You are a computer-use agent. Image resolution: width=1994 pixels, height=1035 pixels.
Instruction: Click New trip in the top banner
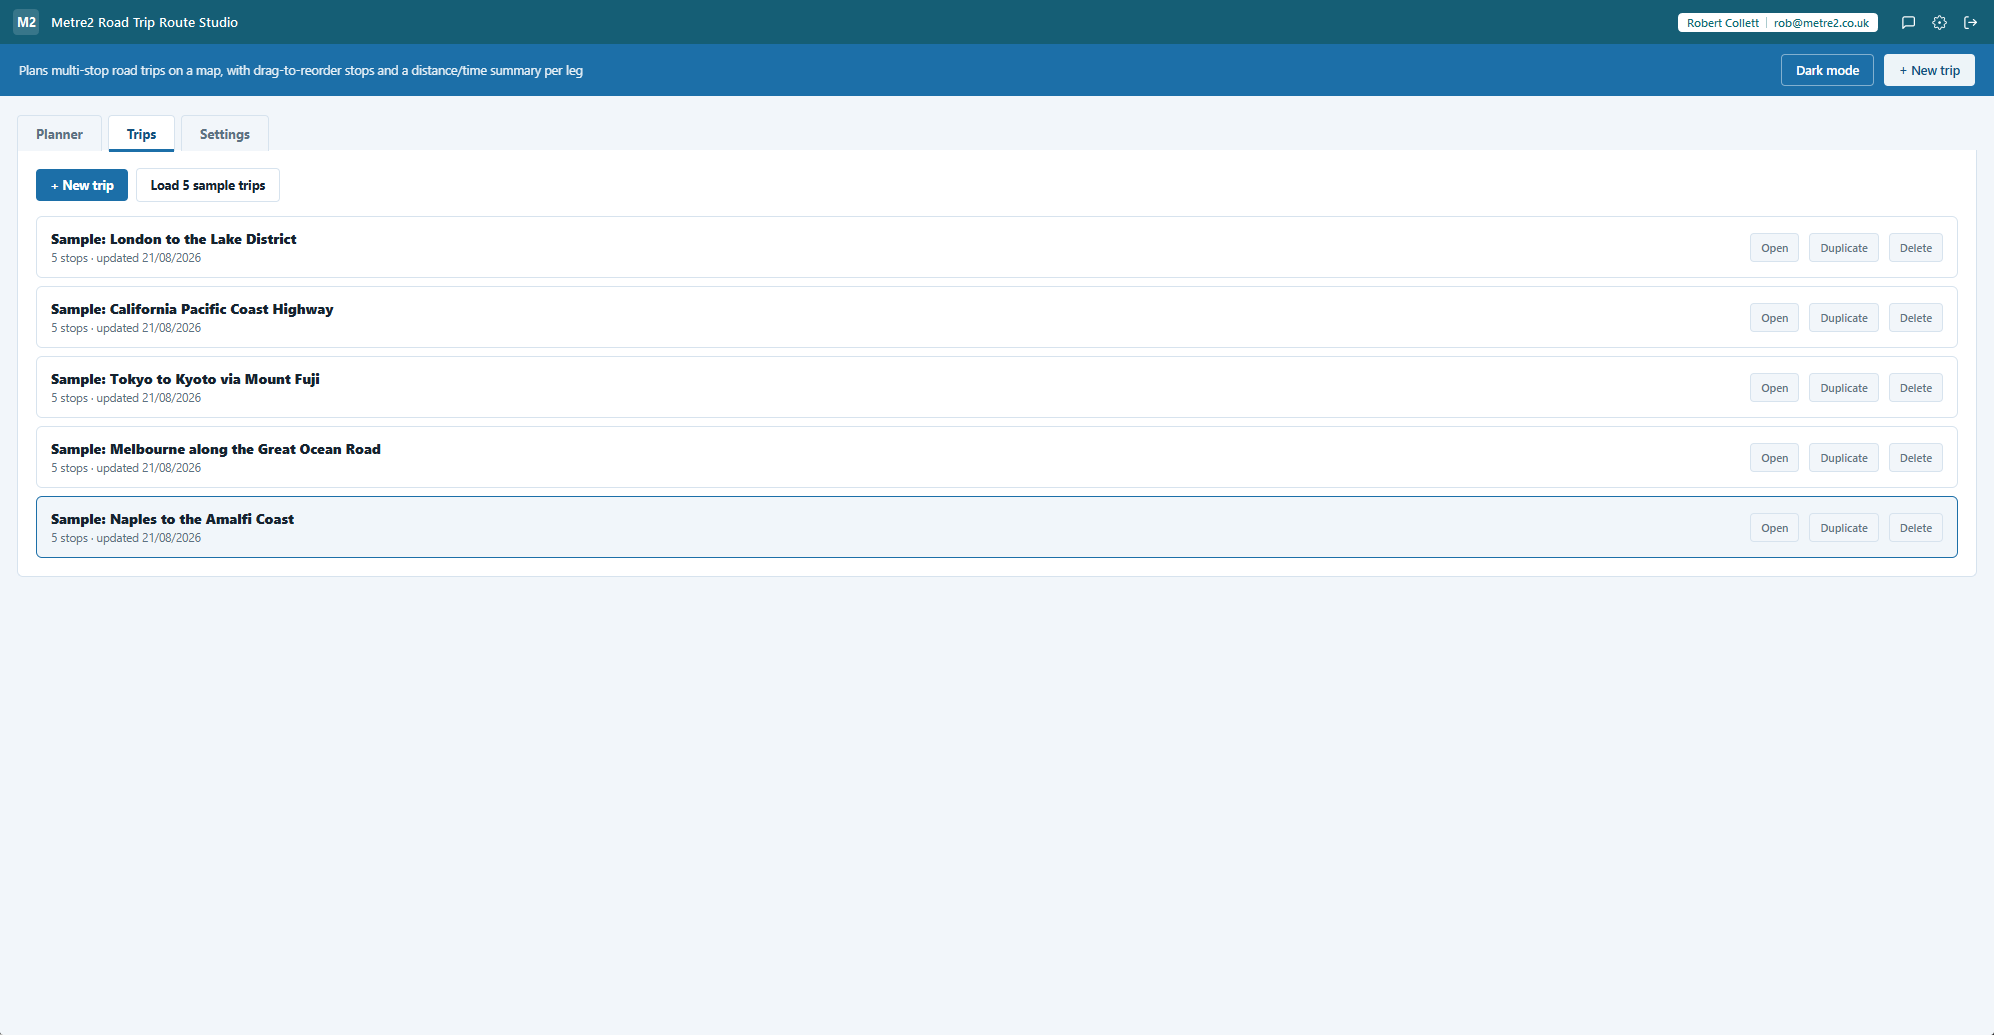pyautogui.click(x=1929, y=70)
